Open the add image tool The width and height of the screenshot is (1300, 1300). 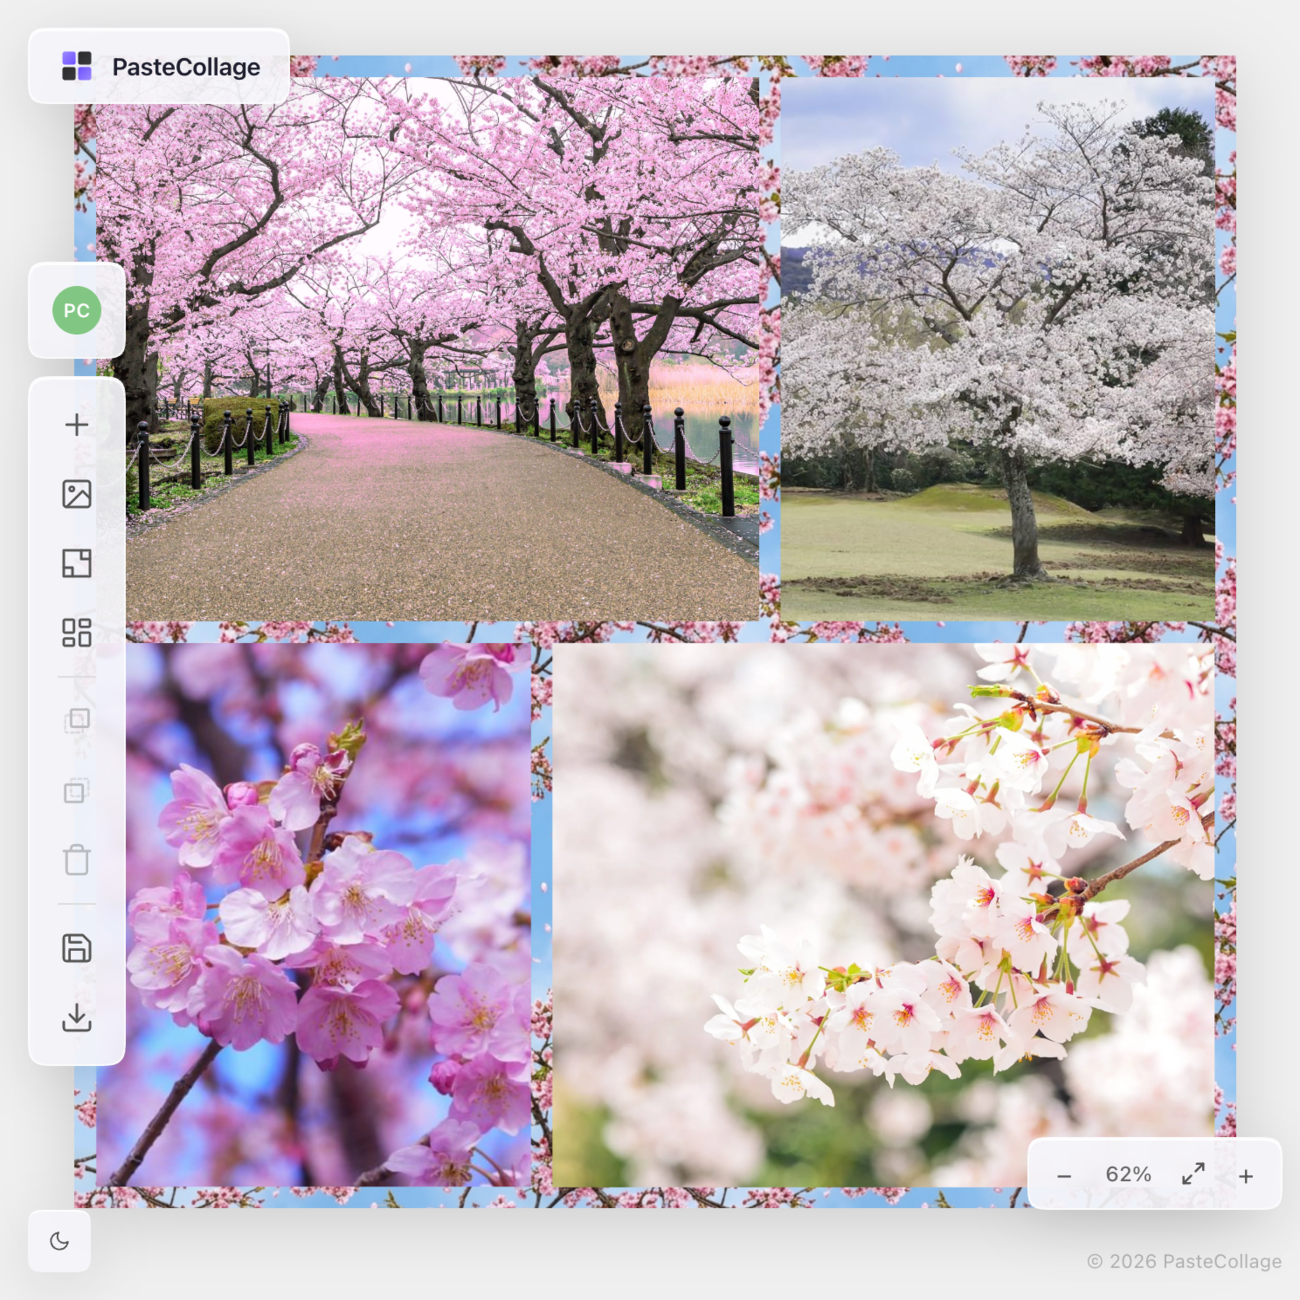[77, 494]
